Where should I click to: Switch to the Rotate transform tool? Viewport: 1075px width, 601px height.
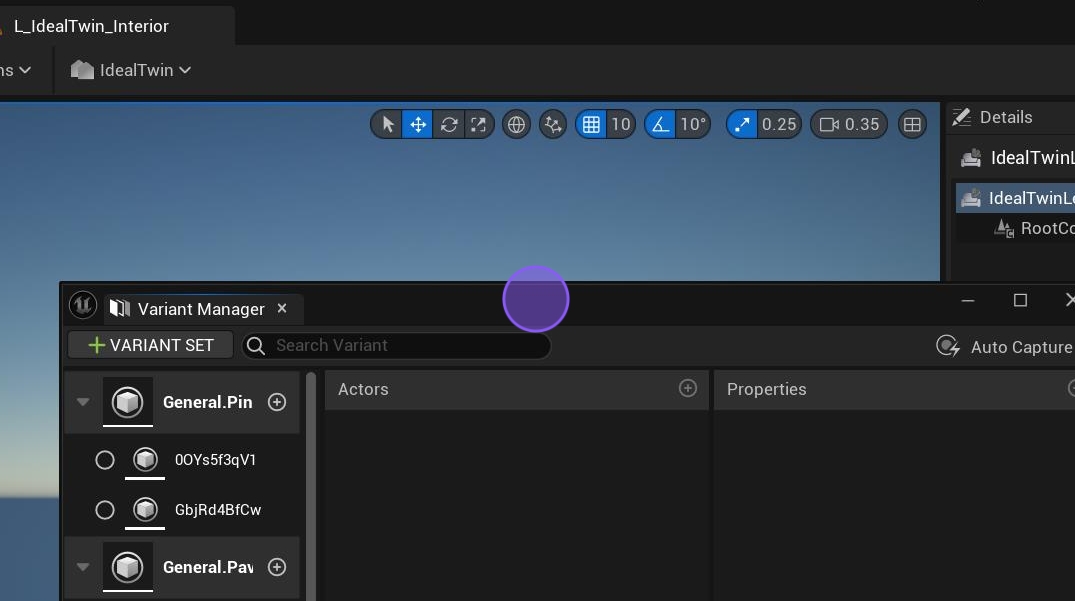[449, 124]
